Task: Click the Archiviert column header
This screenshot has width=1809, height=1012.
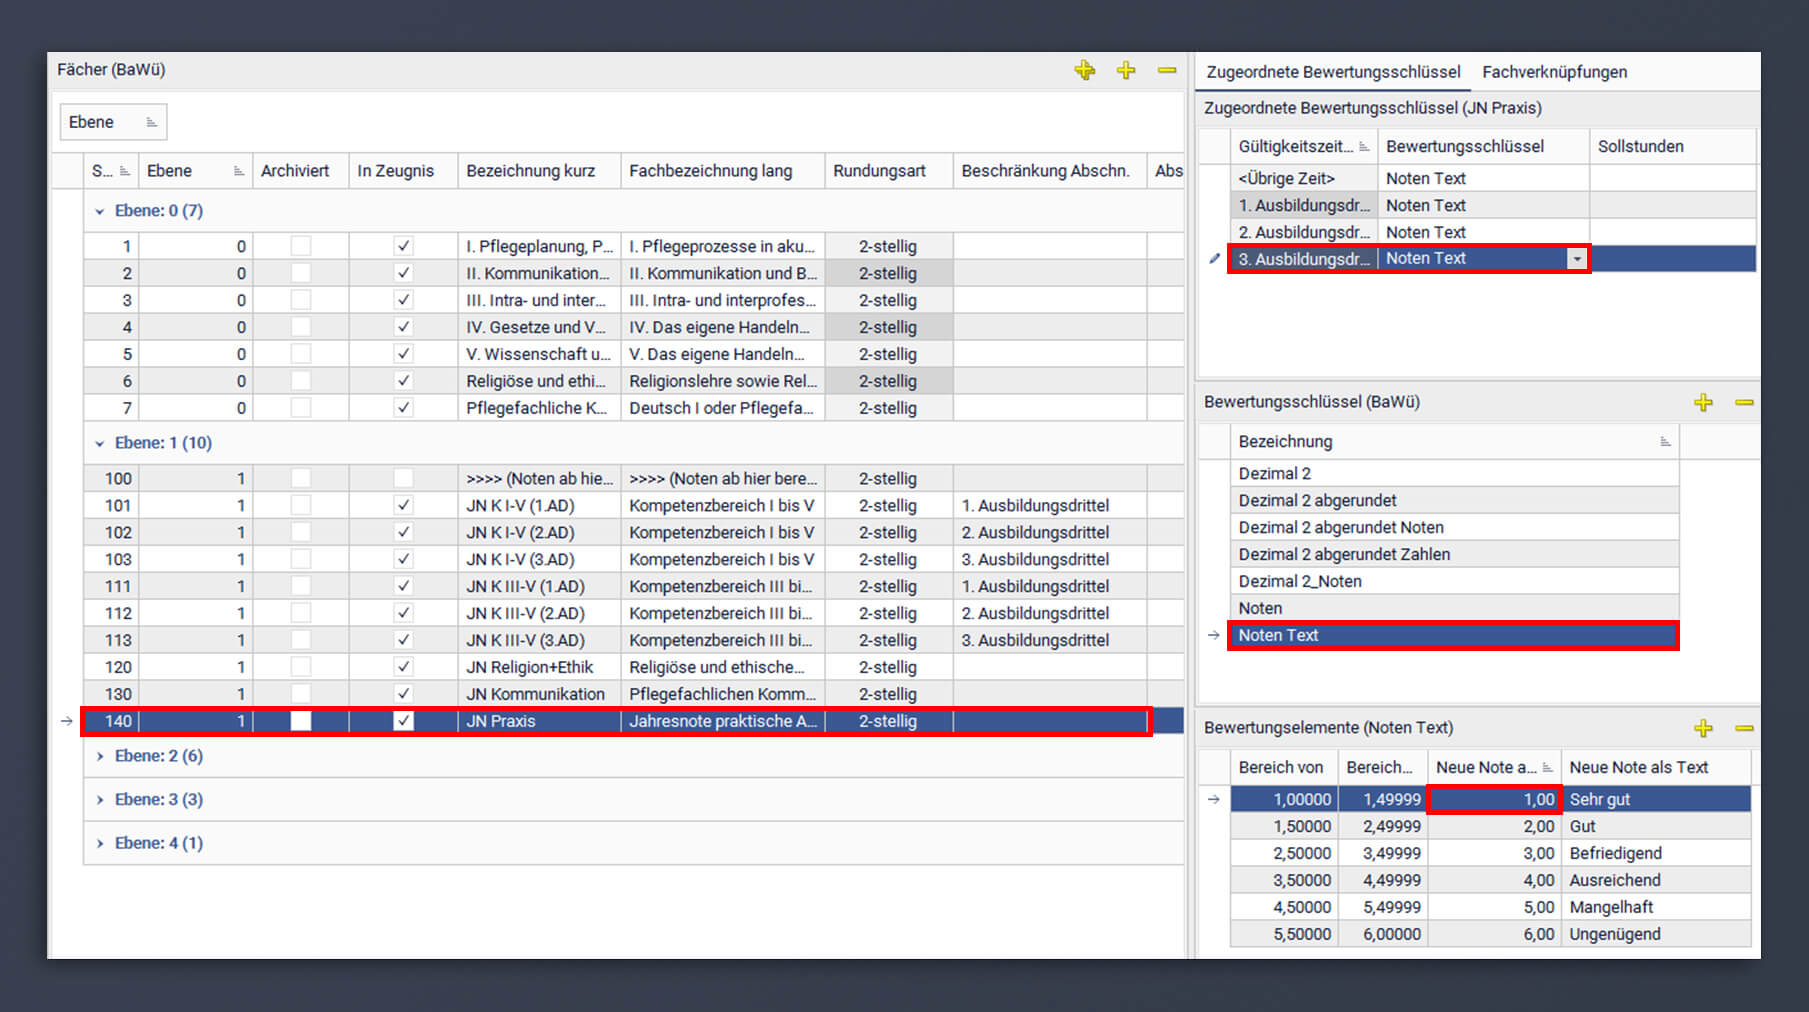Action: pyautogui.click(x=300, y=171)
